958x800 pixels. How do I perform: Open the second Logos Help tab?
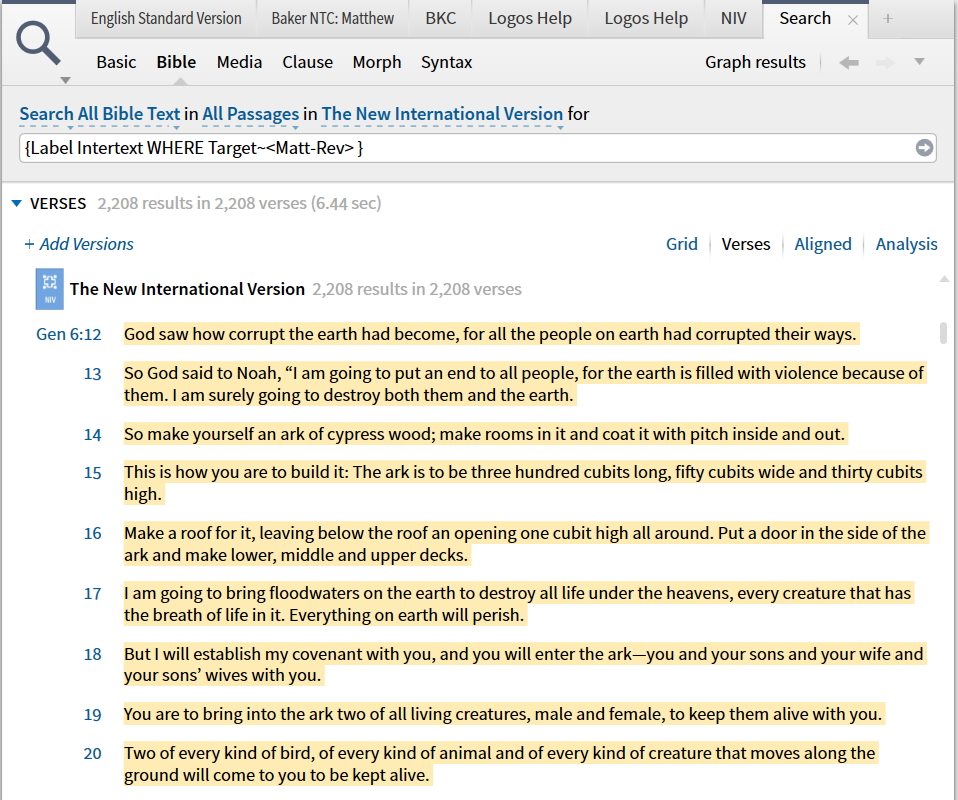[x=646, y=19]
